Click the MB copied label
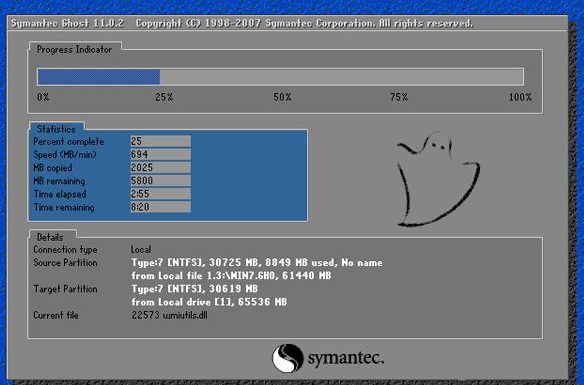The width and height of the screenshot is (584, 385). pos(53,168)
